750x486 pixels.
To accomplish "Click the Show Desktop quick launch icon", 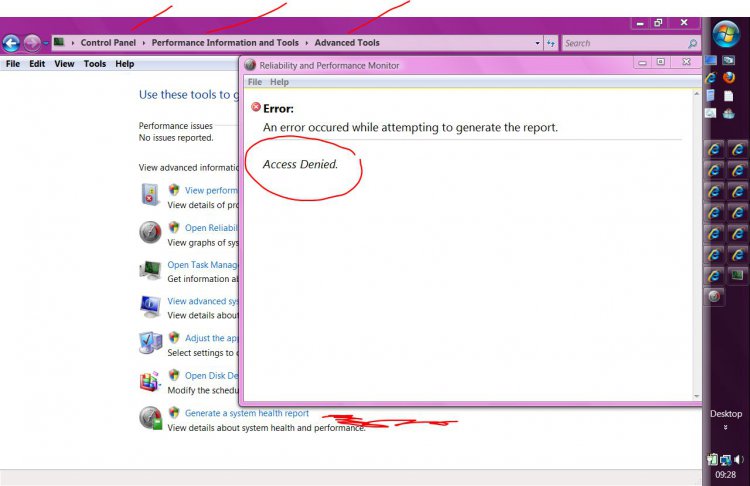I will (711, 60).
